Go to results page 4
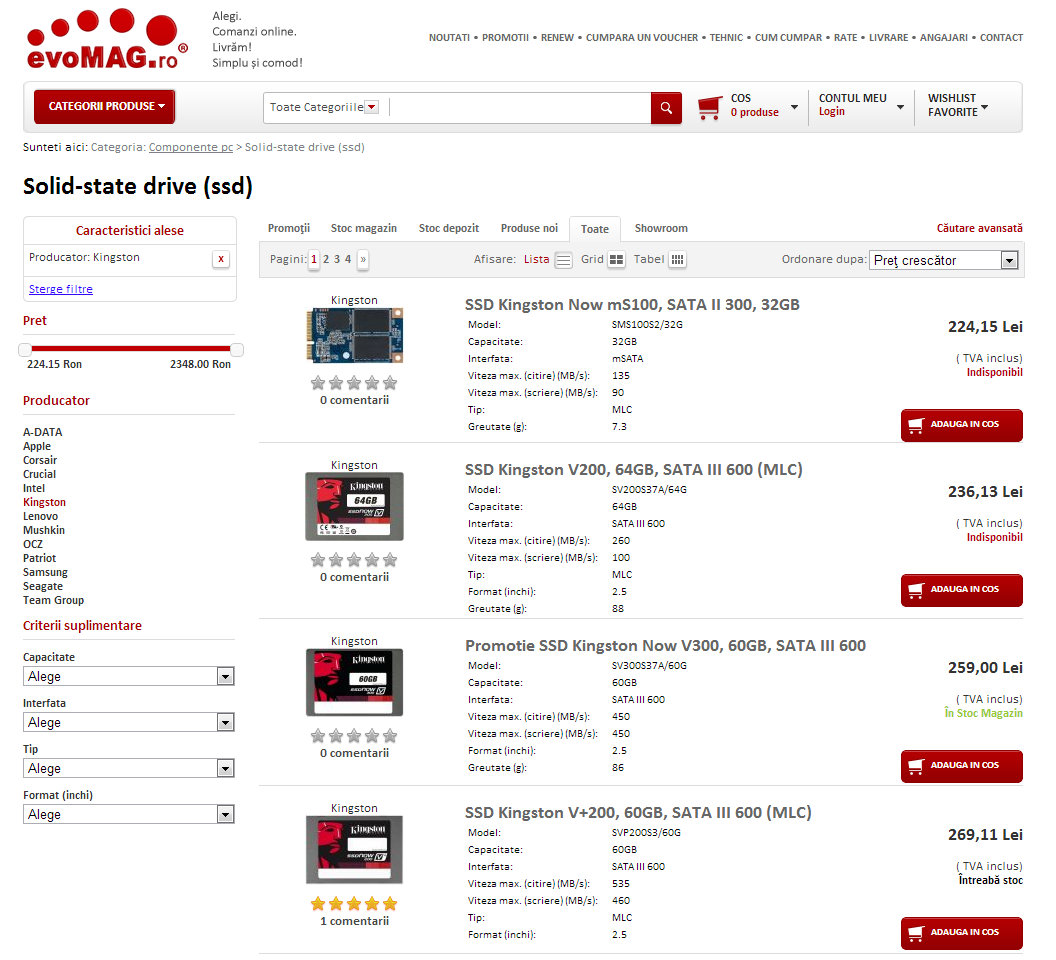Screen dimensions: 1056x960 click(x=348, y=259)
